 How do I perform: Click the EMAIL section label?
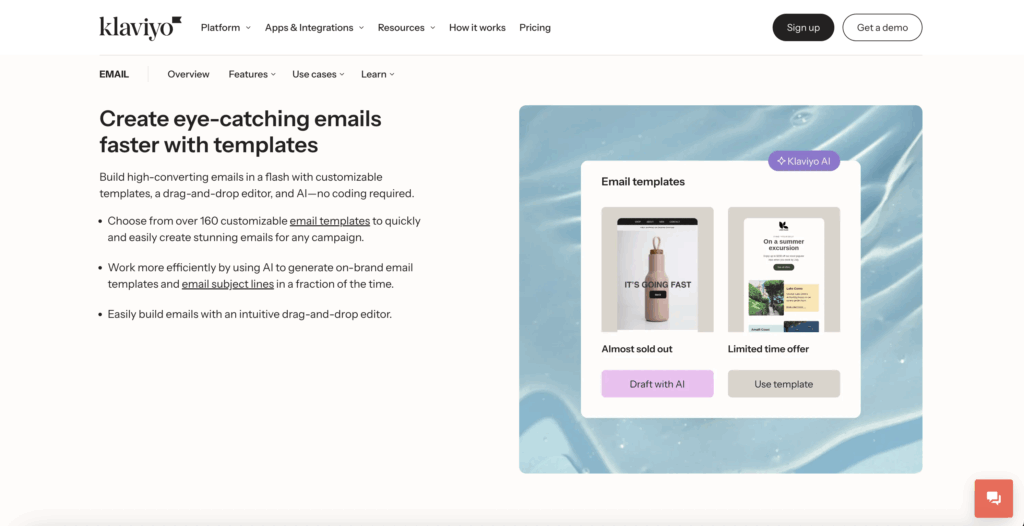114,74
